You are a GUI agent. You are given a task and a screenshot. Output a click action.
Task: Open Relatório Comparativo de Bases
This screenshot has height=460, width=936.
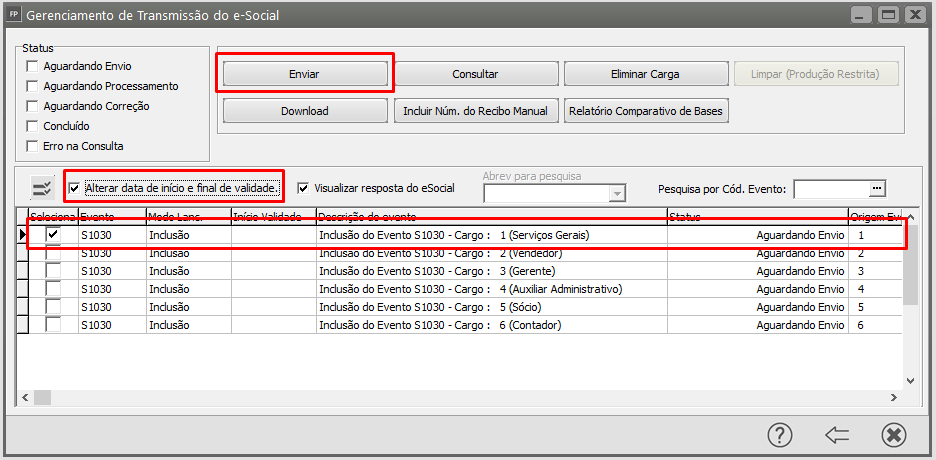[x=645, y=111]
